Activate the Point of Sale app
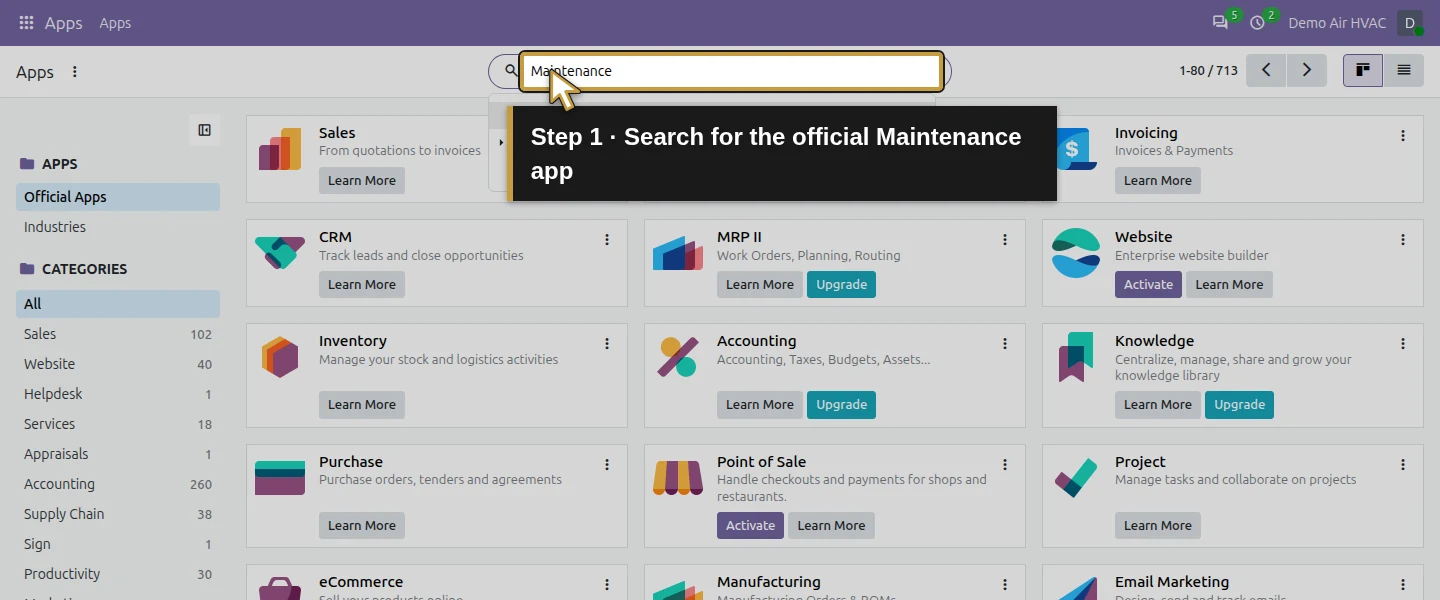This screenshot has width=1440, height=600. pyautogui.click(x=750, y=526)
